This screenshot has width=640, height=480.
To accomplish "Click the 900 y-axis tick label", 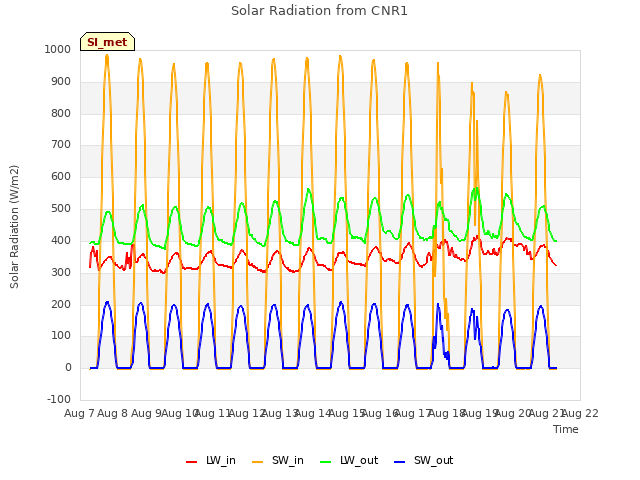I will [x=61, y=82].
